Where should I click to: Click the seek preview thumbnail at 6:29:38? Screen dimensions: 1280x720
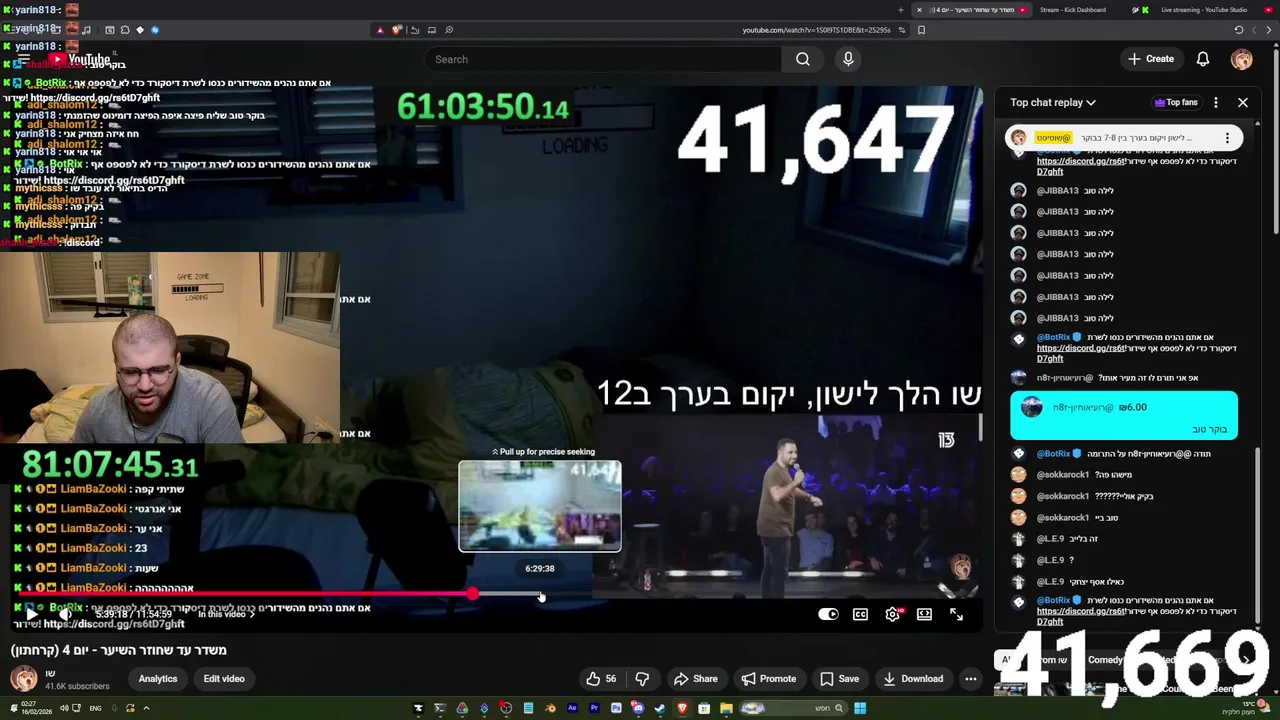pos(540,506)
